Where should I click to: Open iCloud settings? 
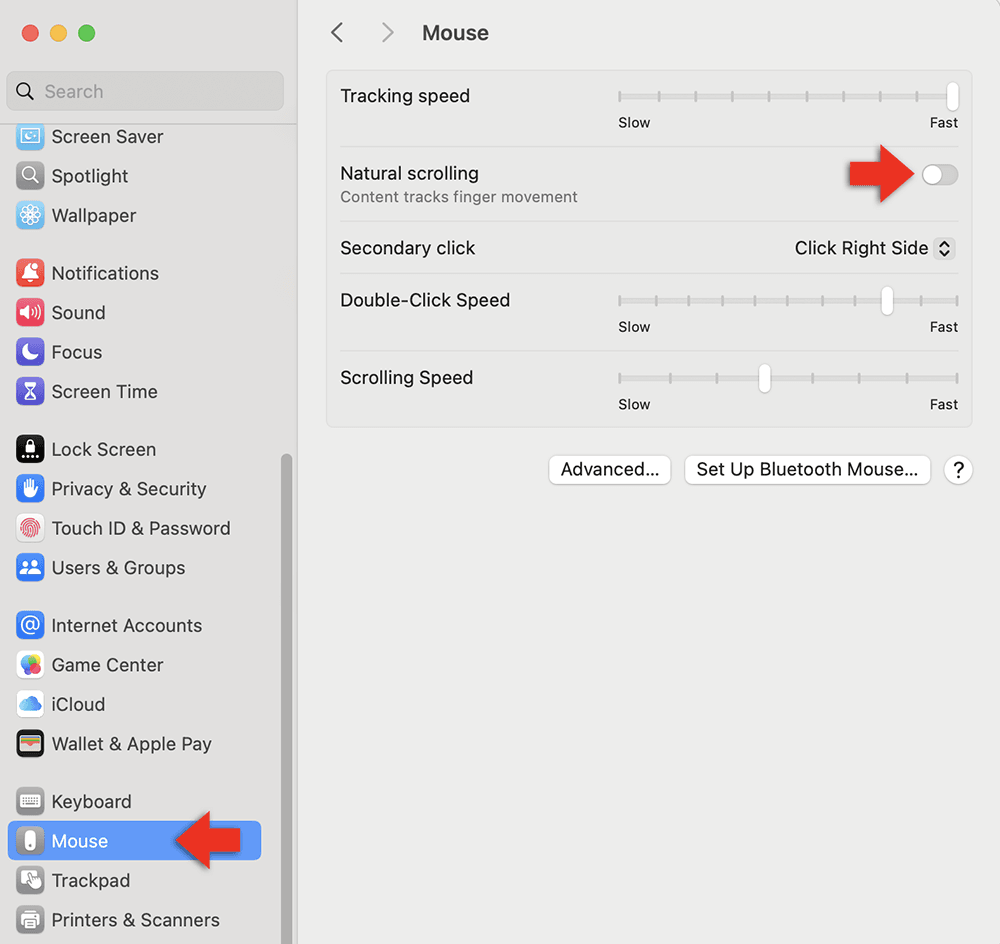click(135, 704)
